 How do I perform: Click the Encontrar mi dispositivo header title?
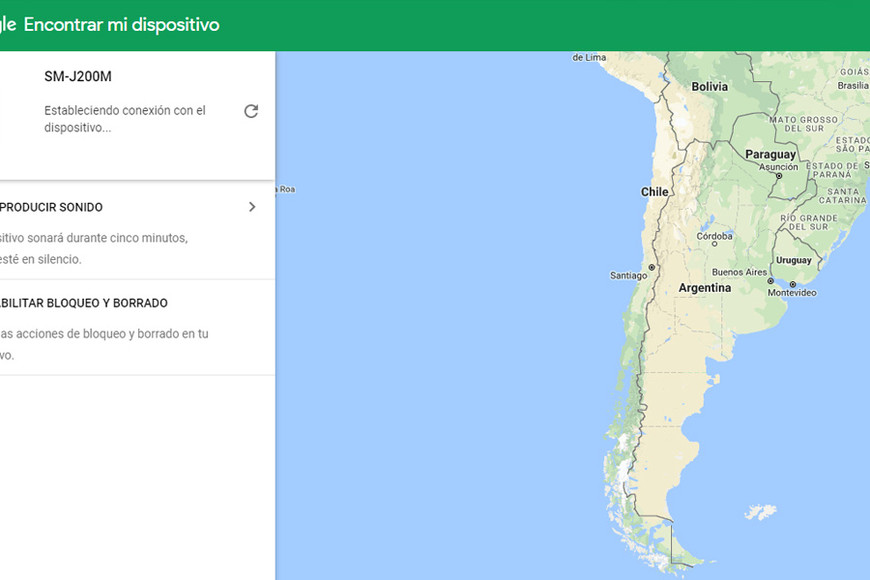point(121,25)
